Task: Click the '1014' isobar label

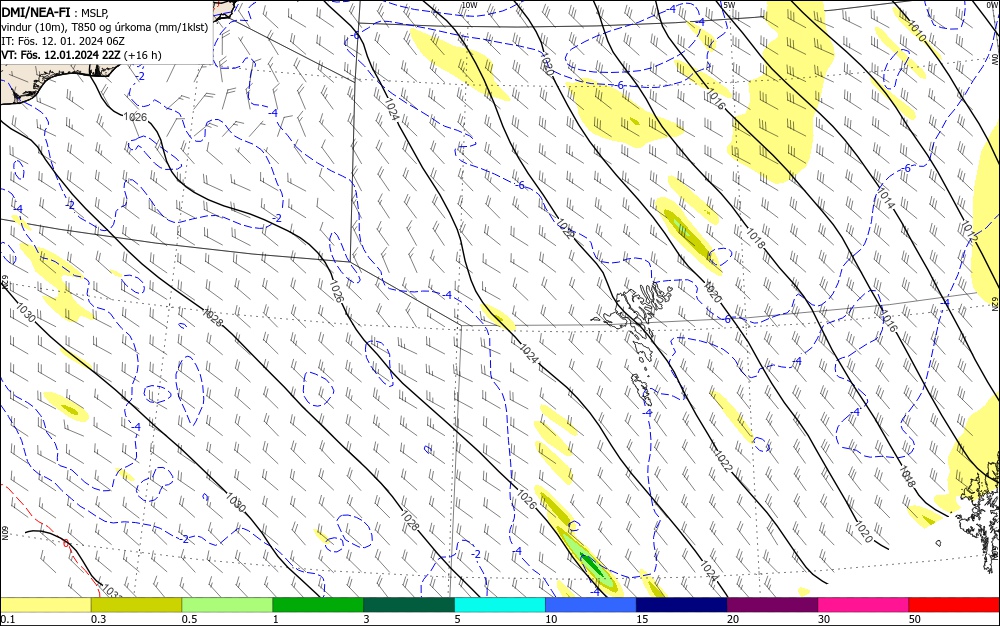Action: [x=886, y=198]
